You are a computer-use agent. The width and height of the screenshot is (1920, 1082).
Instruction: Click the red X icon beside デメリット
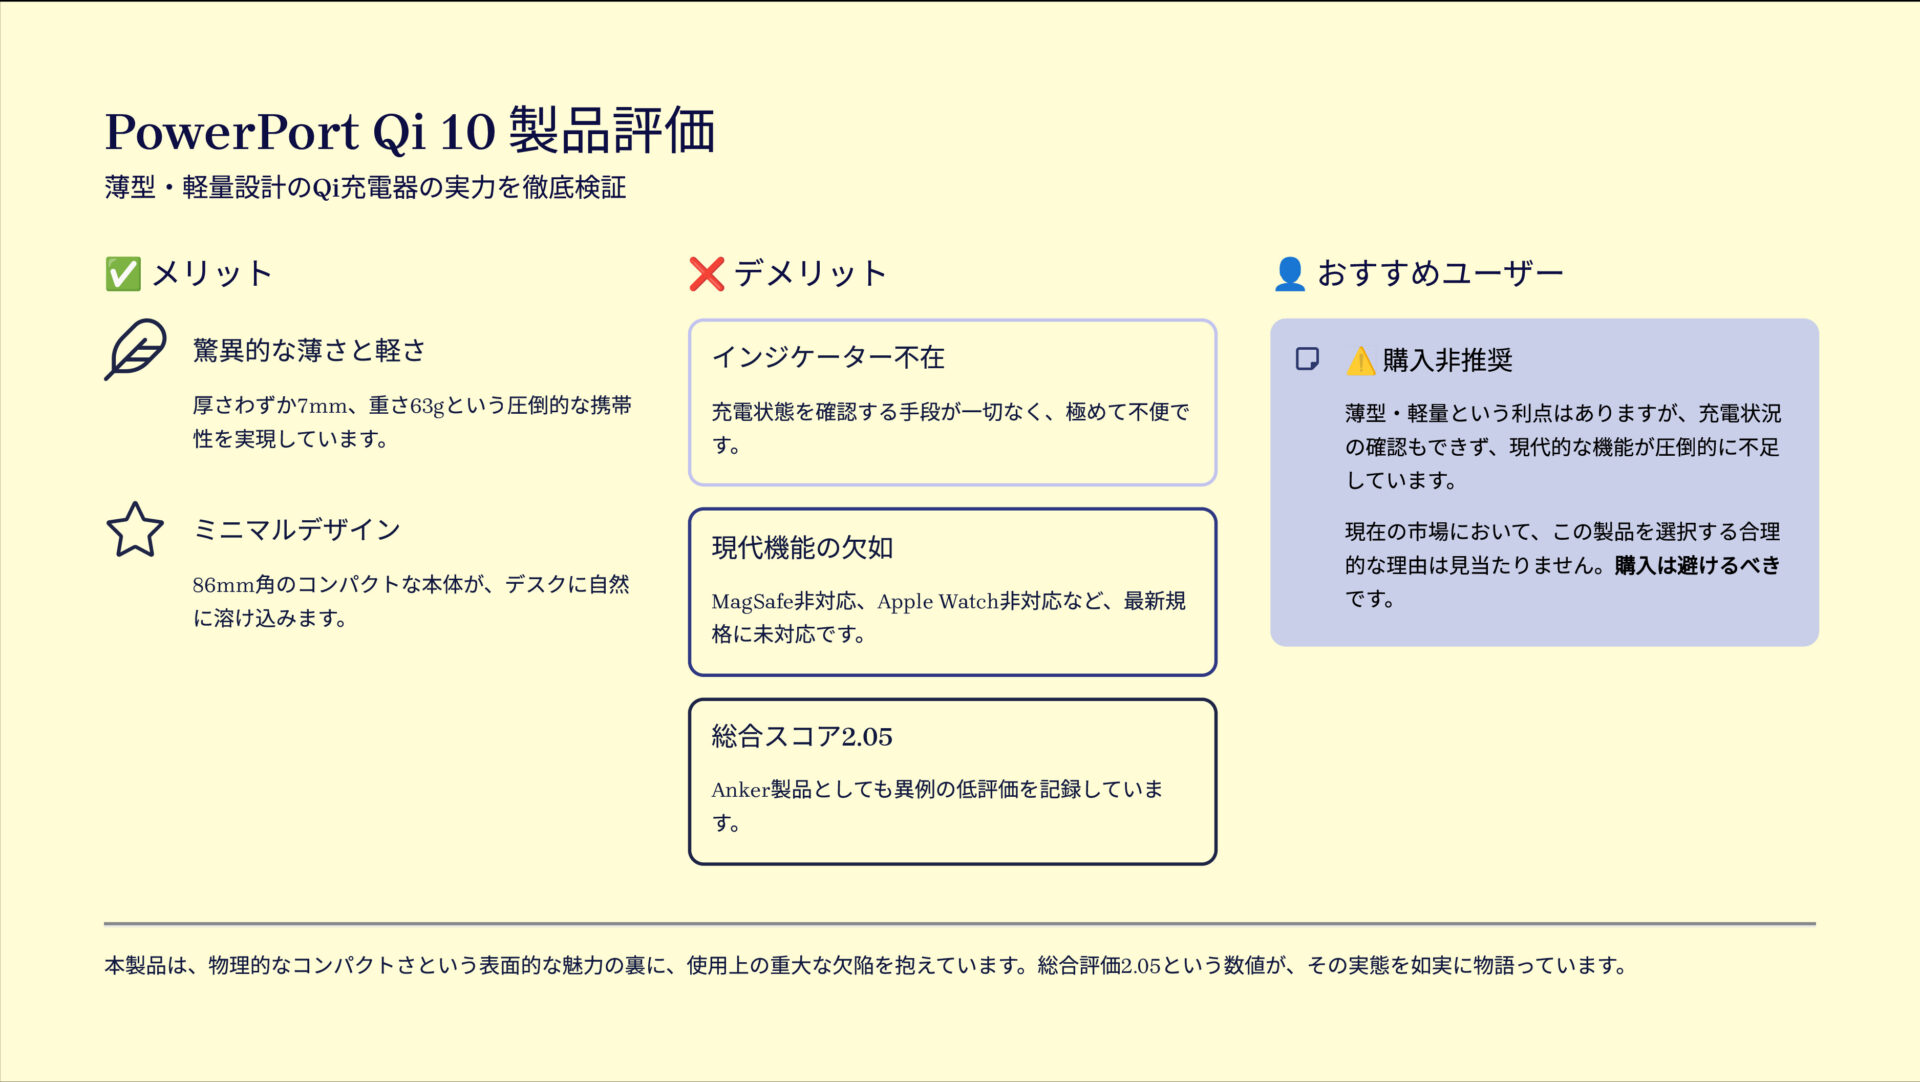pyautogui.click(x=706, y=272)
